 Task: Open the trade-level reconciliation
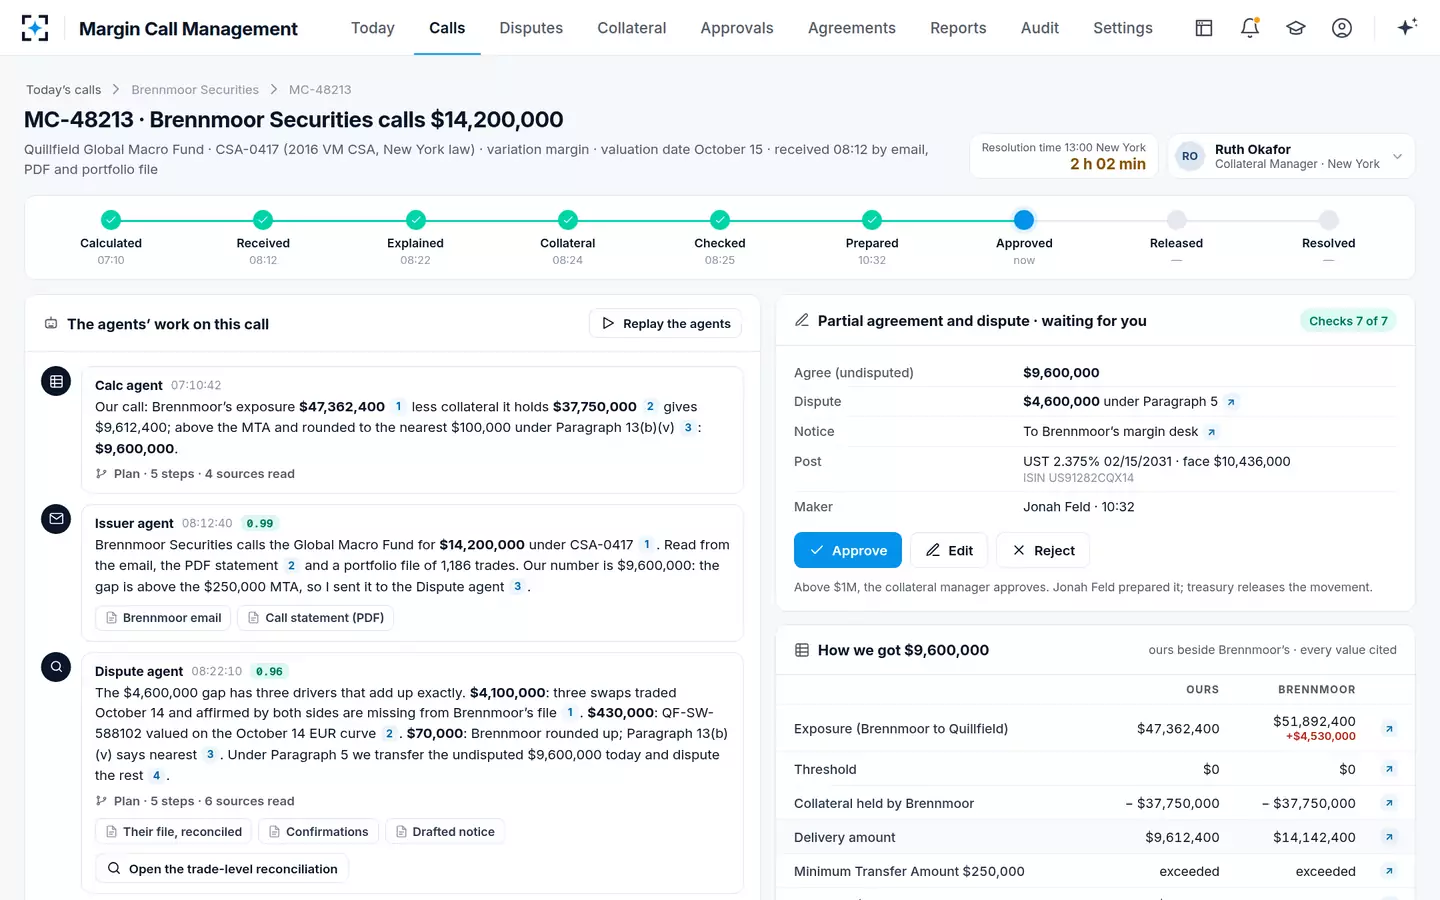tap(222, 869)
